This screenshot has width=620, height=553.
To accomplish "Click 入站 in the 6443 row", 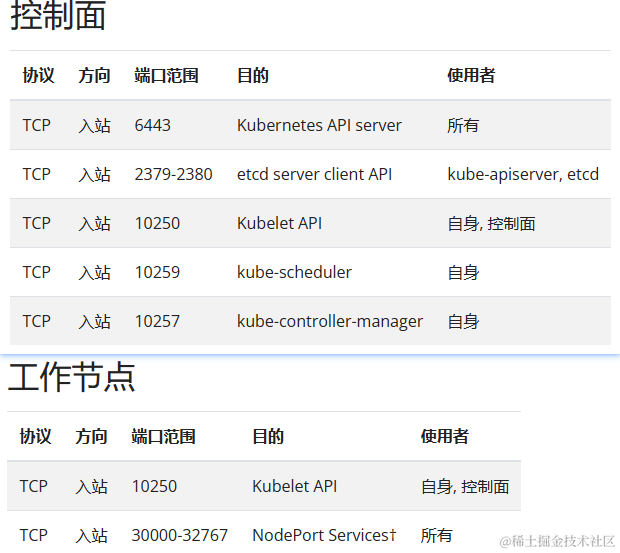I will (94, 125).
